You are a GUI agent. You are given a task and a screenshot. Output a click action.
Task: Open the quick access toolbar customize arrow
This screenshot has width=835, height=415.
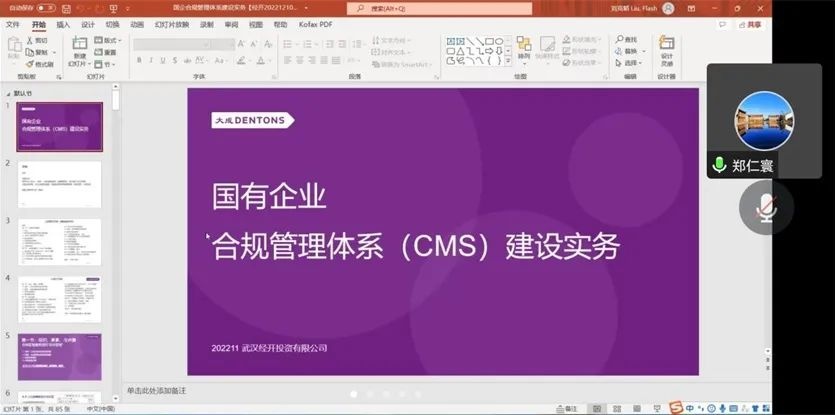(x=128, y=9)
